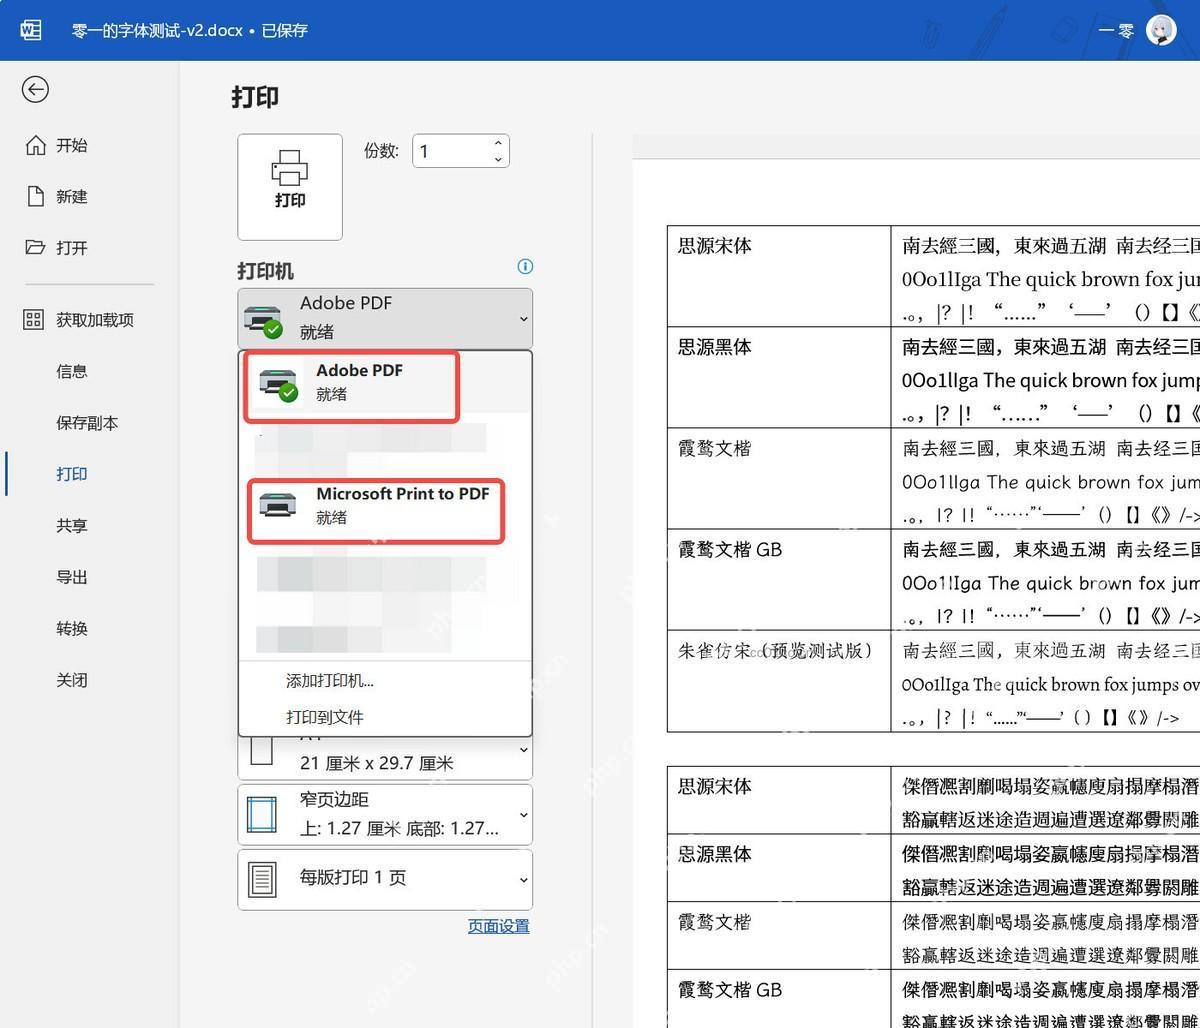Click the paper size page icon
Viewport: 1200px width, 1028px height.
click(x=261, y=751)
